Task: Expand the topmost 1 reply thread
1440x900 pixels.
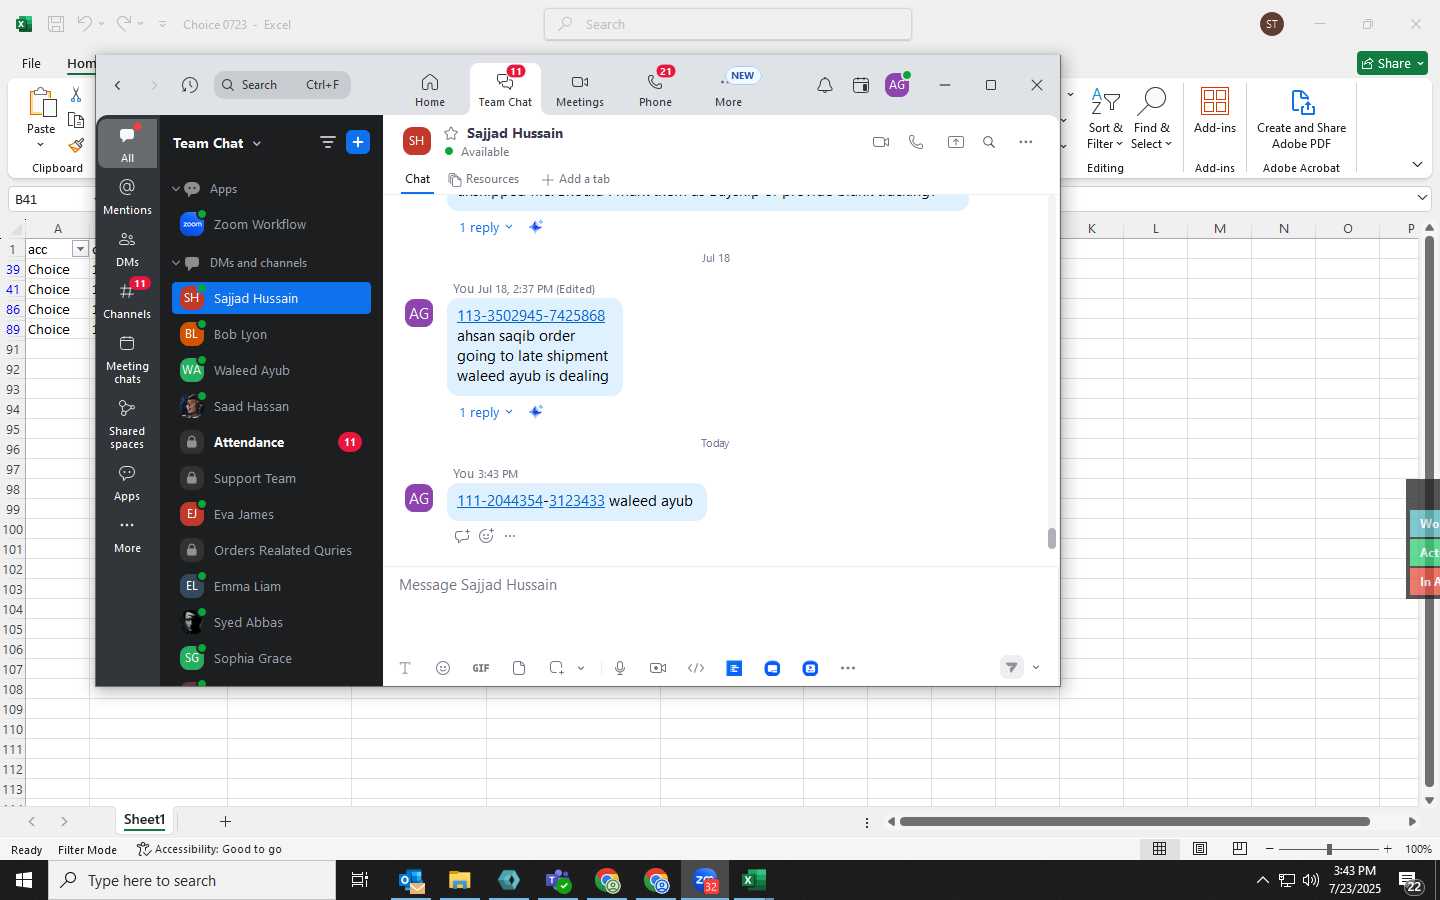Action: 486,227
